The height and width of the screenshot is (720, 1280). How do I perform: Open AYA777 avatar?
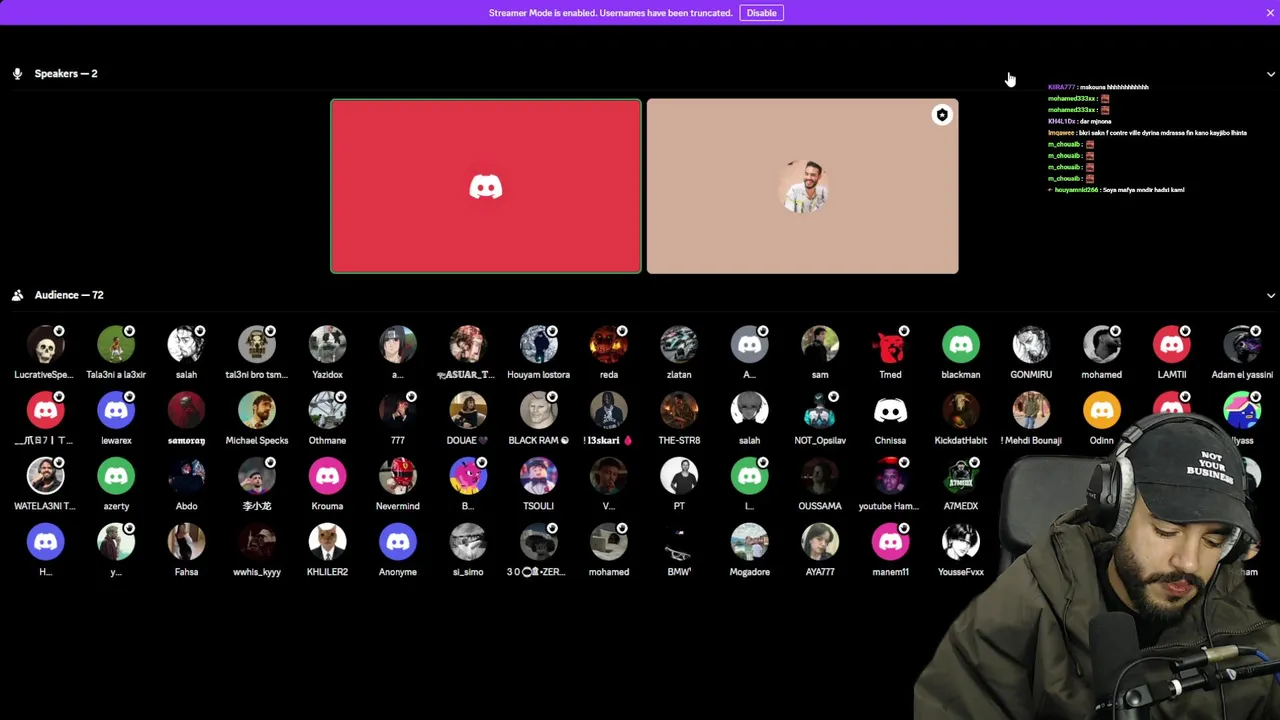[x=820, y=543]
